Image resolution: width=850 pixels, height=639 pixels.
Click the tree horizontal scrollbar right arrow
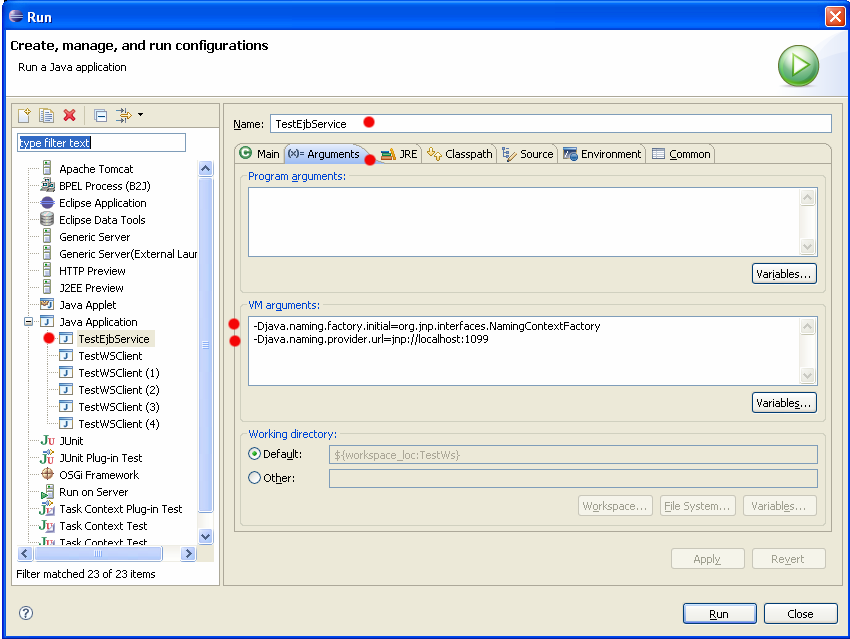click(188, 553)
